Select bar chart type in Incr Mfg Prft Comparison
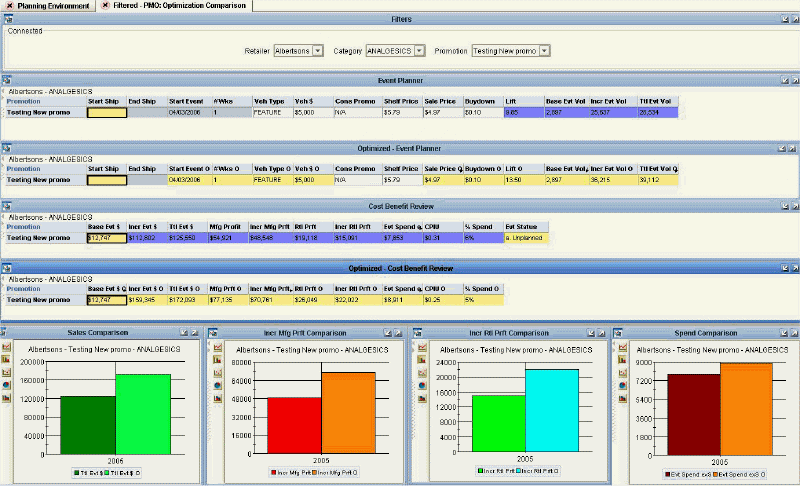The image size is (800, 486). pos(218,360)
